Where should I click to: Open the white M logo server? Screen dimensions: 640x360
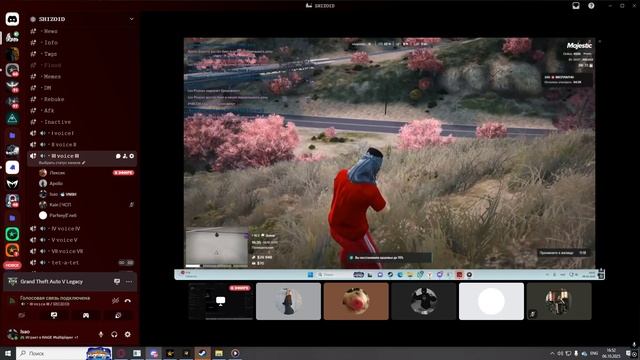[12, 184]
